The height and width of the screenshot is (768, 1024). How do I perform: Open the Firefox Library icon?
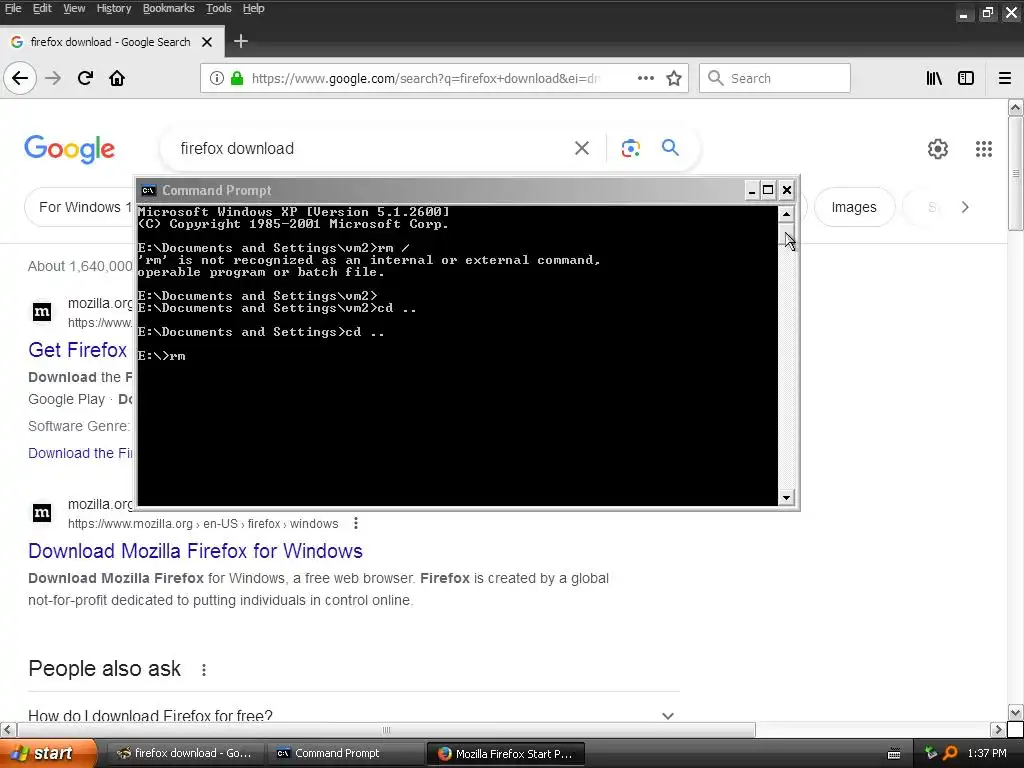[934, 78]
